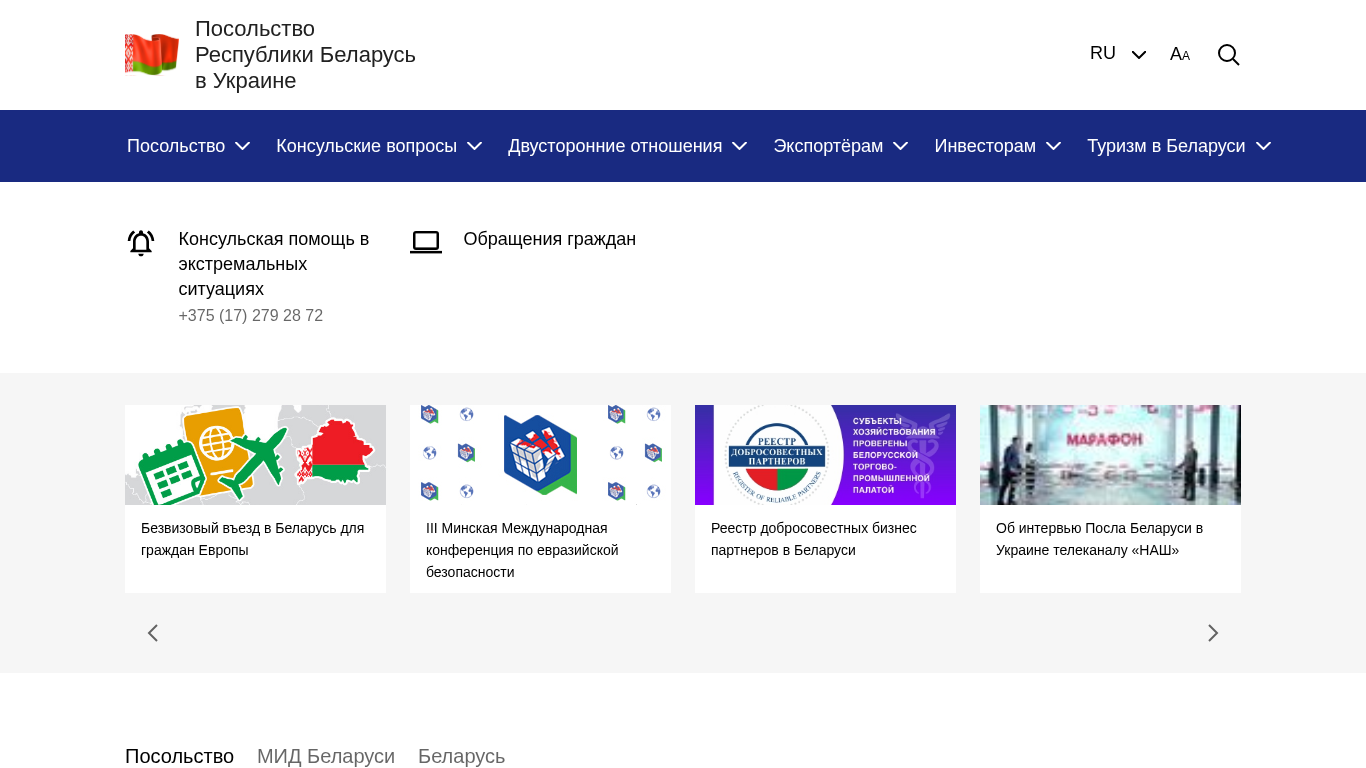Viewport: 1366px width, 768px height.
Task: Expand the Консульские вопросы menu
Action: pyautogui.click(x=379, y=146)
